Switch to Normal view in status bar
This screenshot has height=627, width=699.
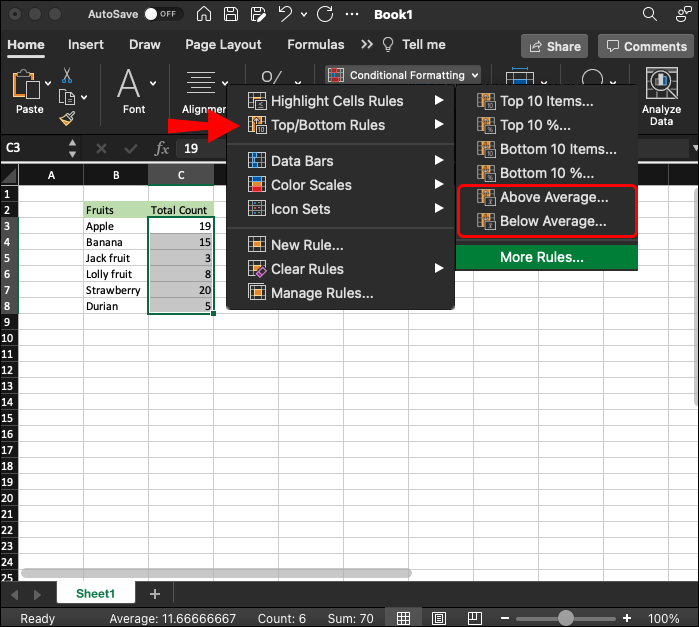[x=403, y=618]
